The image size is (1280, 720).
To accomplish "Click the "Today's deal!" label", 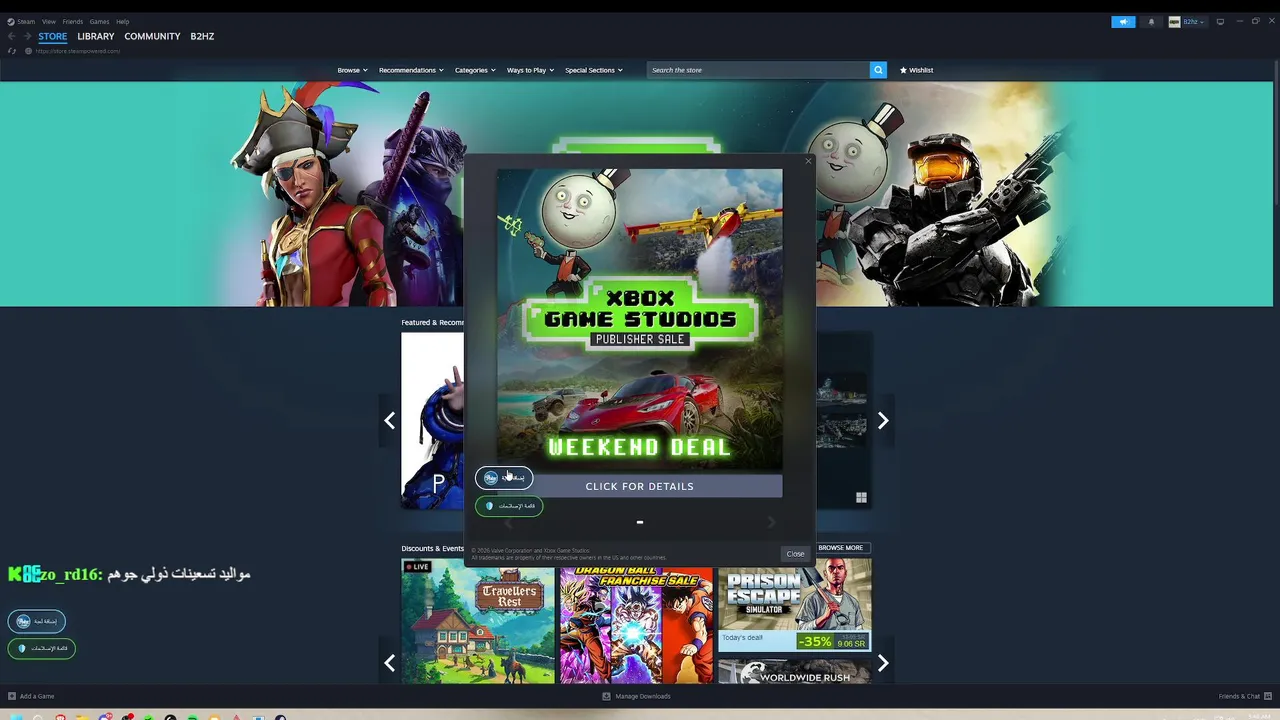I will pyautogui.click(x=742, y=638).
